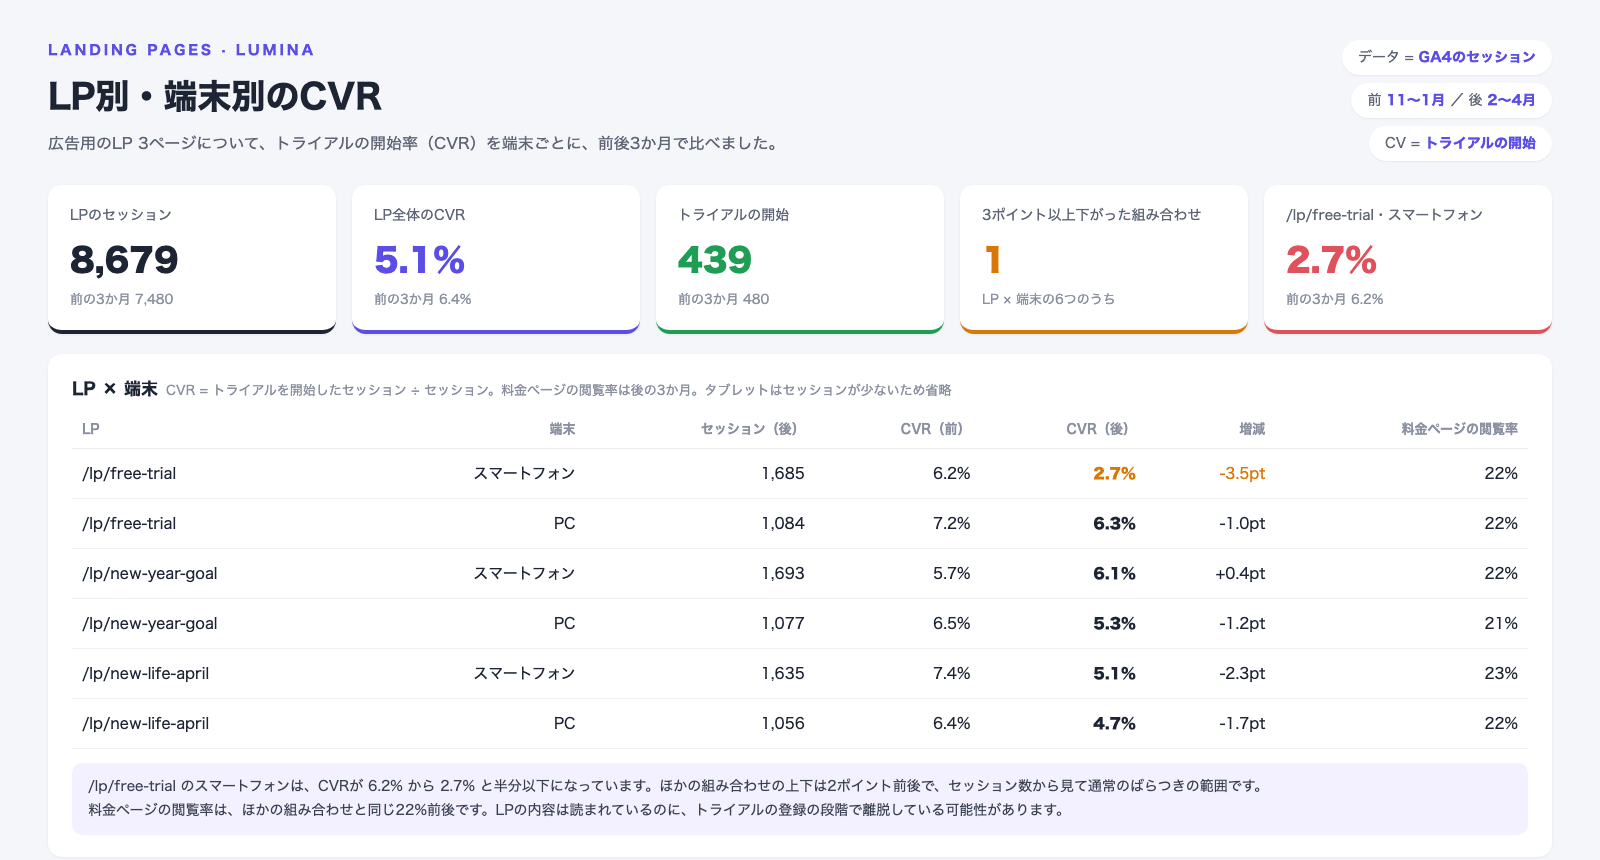This screenshot has height=860, width=1600.
Task: Select the -1.2pt change value
Action: tap(1242, 624)
